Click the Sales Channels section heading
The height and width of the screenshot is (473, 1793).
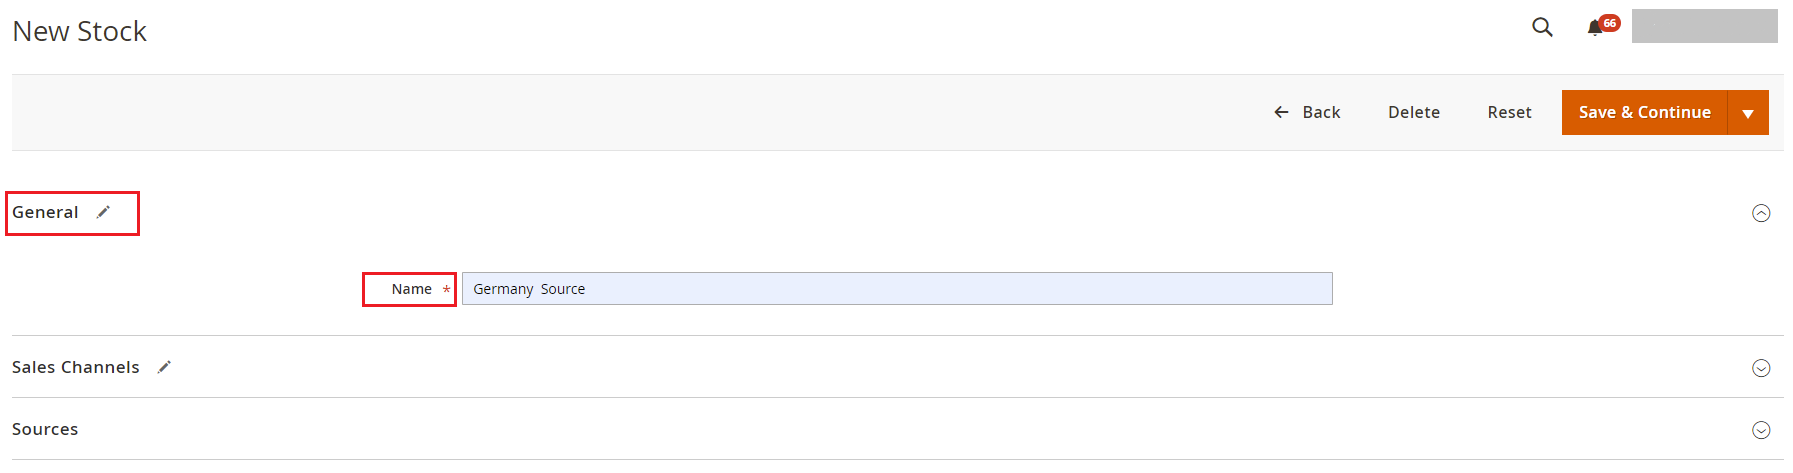(x=76, y=367)
